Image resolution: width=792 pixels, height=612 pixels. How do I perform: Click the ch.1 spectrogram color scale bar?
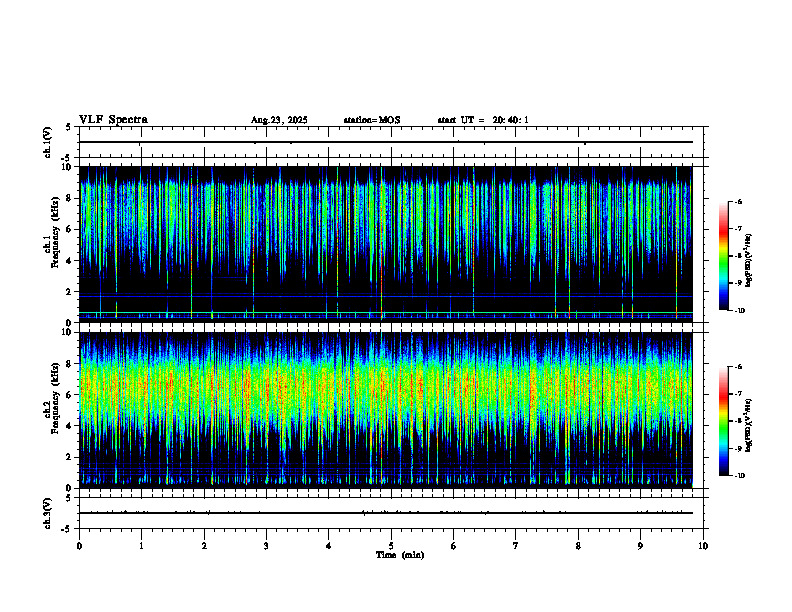pos(723,256)
